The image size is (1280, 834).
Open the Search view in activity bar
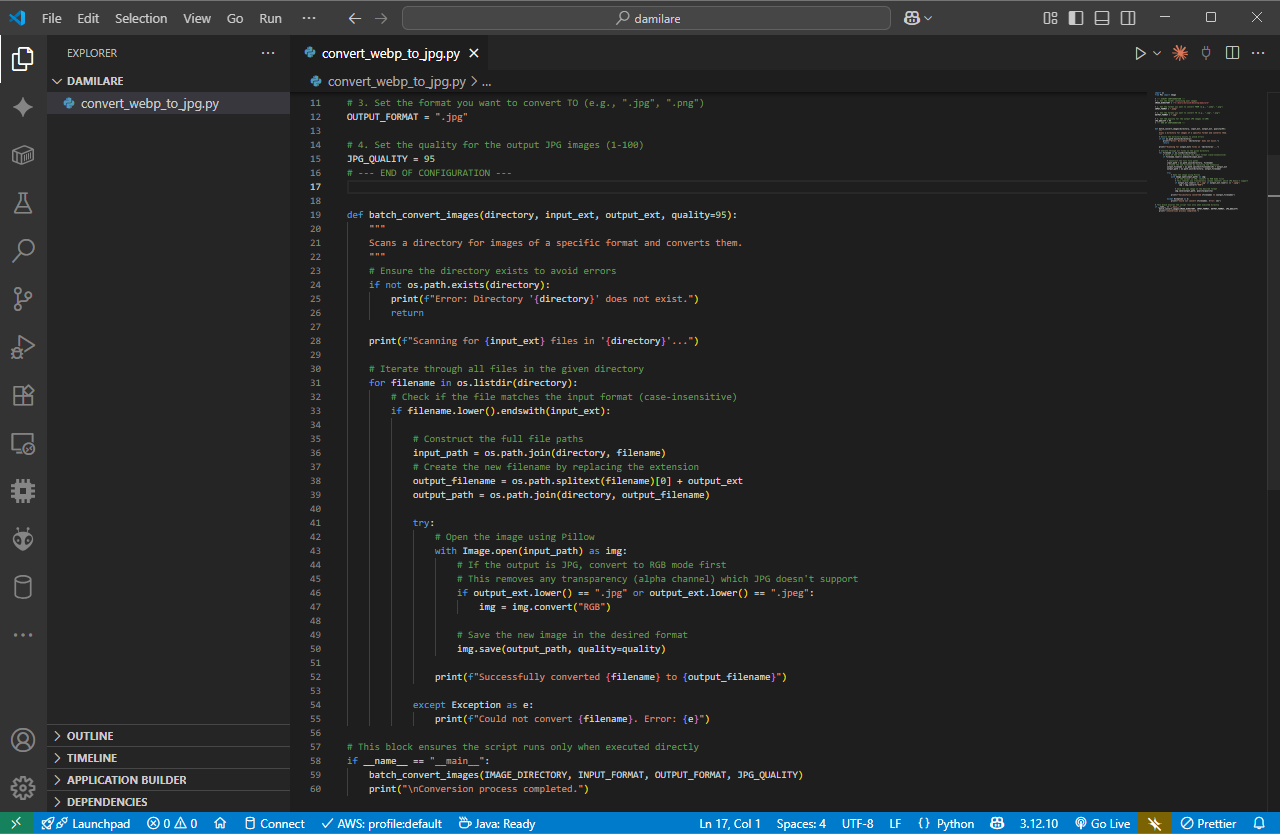click(x=23, y=251)
